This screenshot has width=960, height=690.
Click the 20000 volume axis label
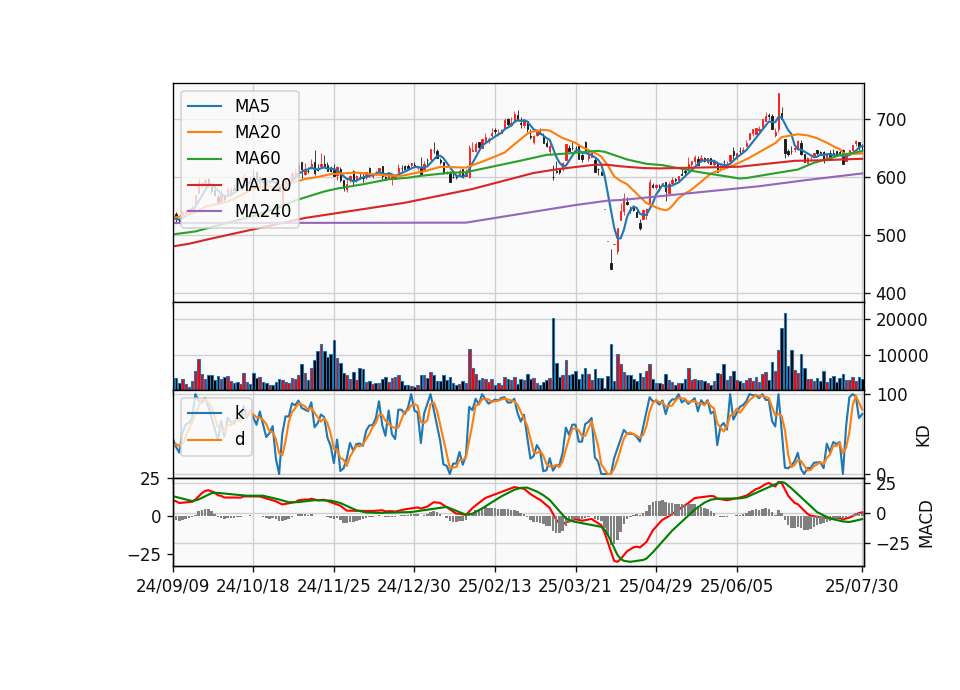click(x=902, y=320)
